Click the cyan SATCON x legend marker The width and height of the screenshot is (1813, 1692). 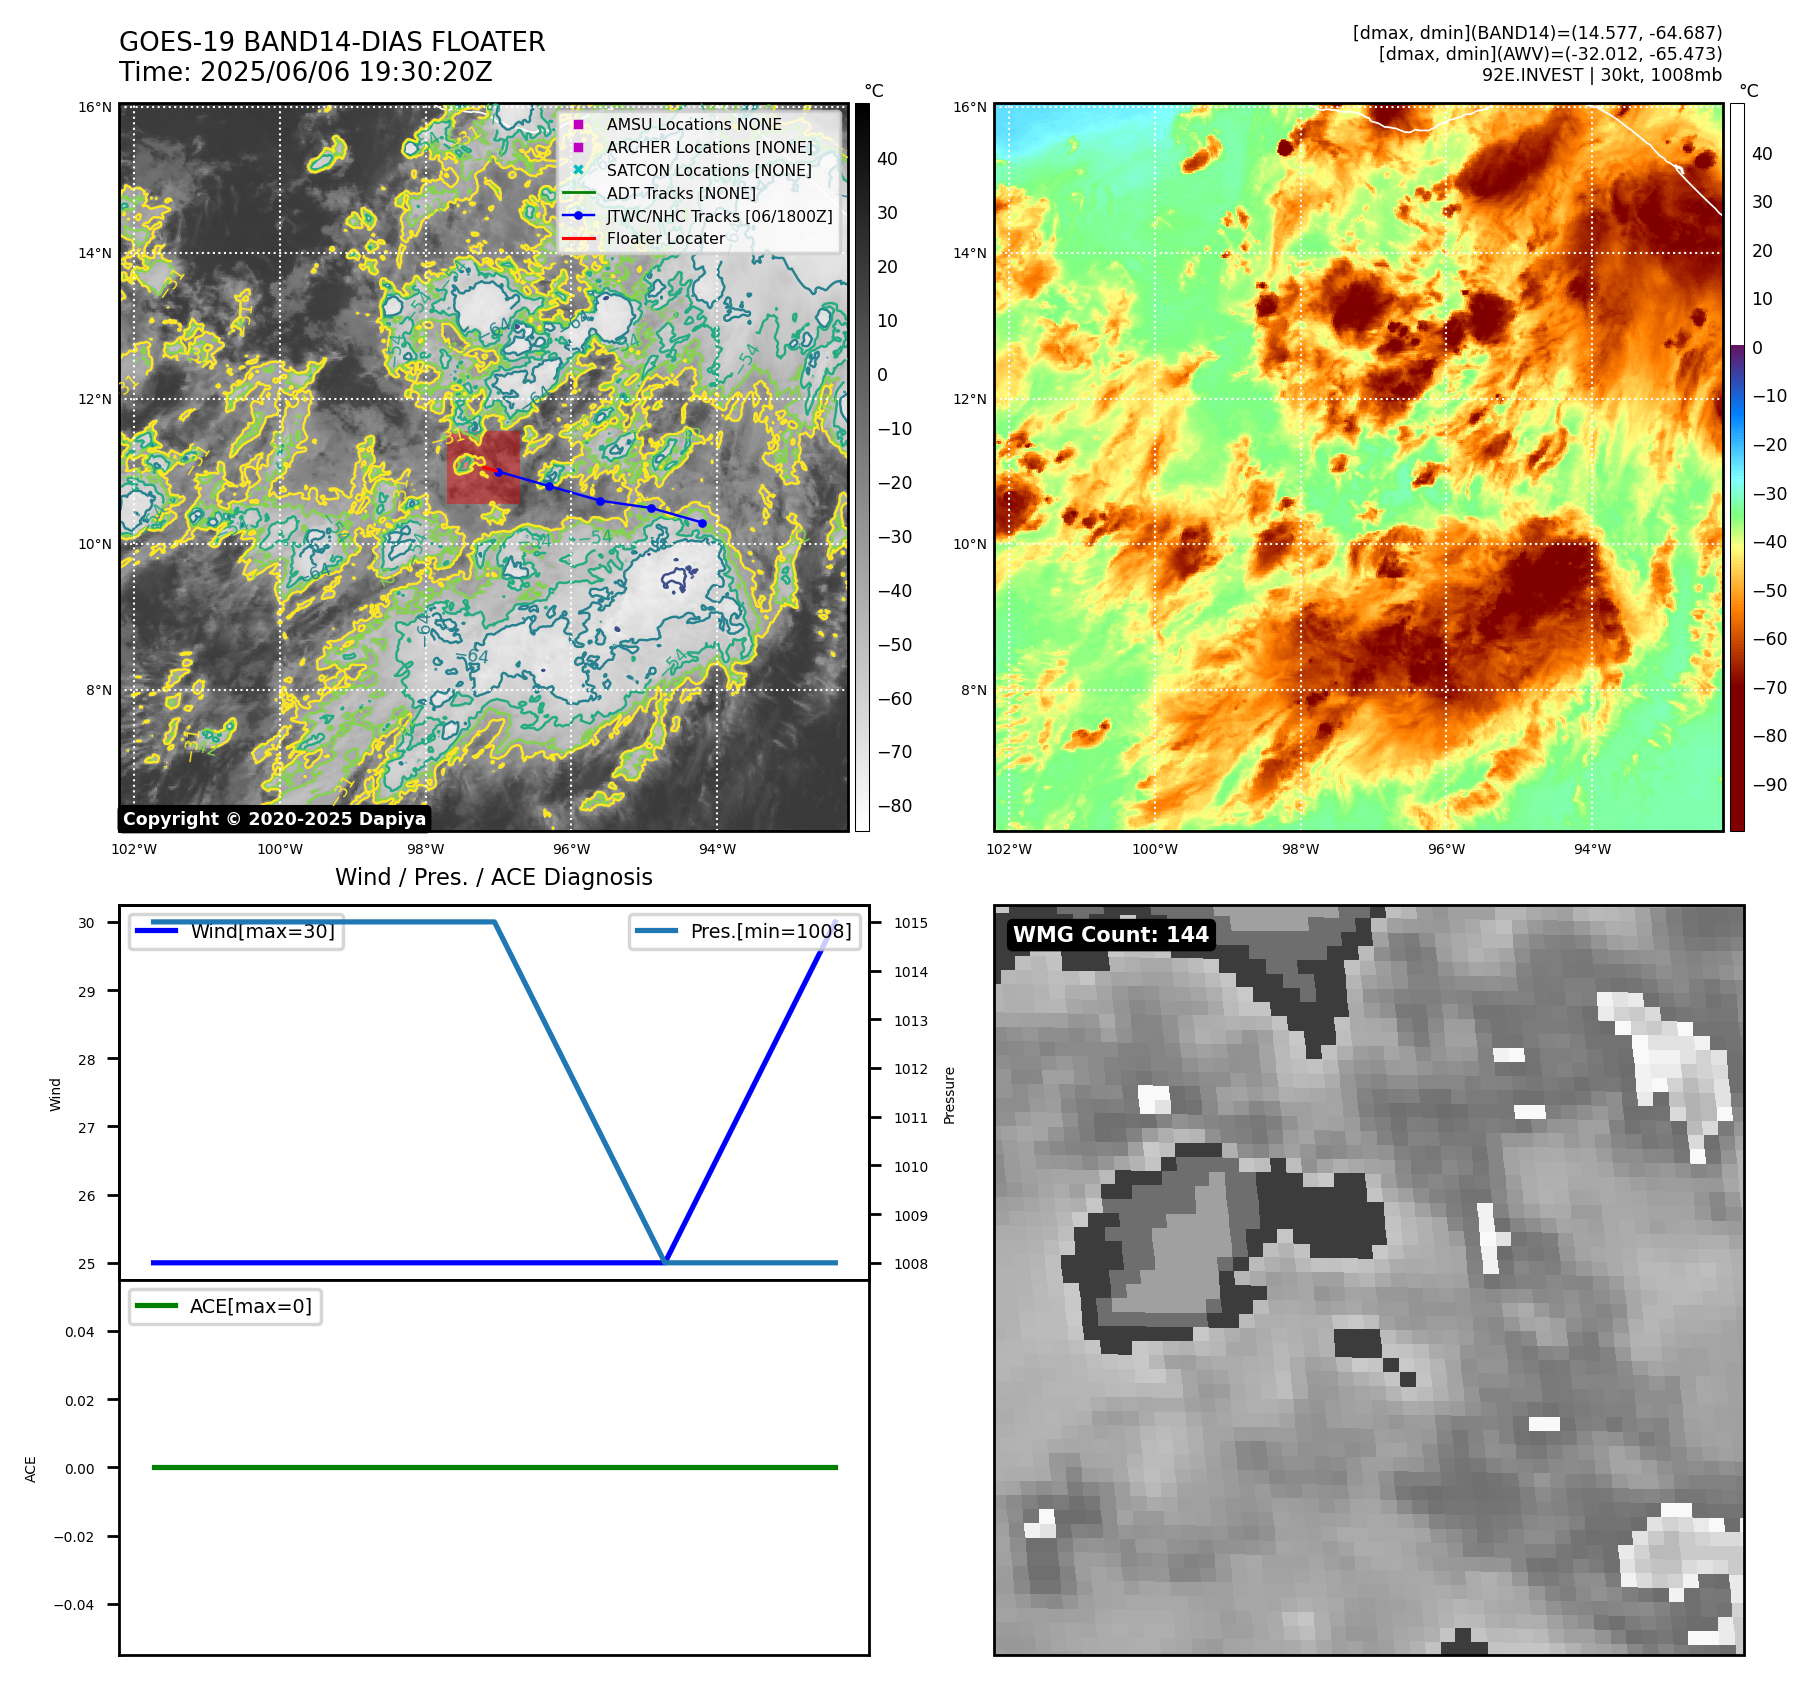pos(578,170)
